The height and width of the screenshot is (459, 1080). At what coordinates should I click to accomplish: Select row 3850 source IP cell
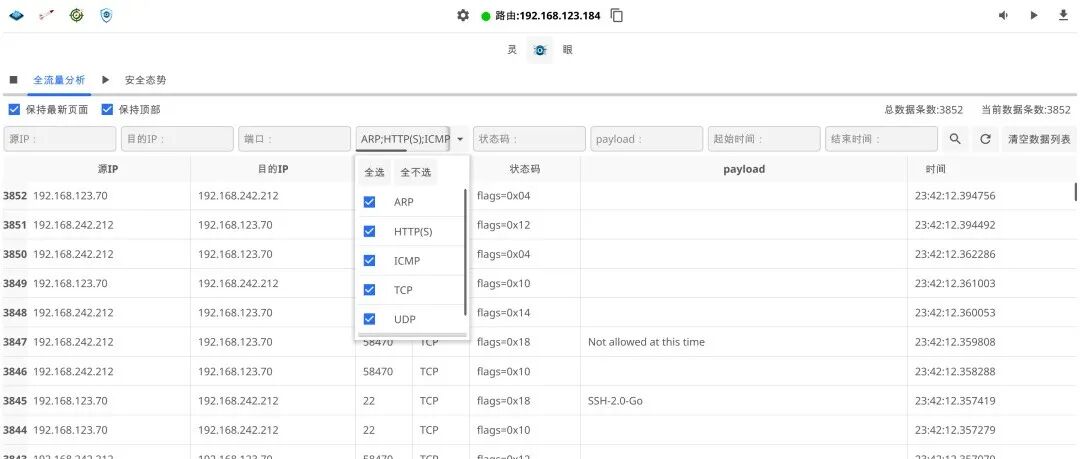[x=74, y=254]
